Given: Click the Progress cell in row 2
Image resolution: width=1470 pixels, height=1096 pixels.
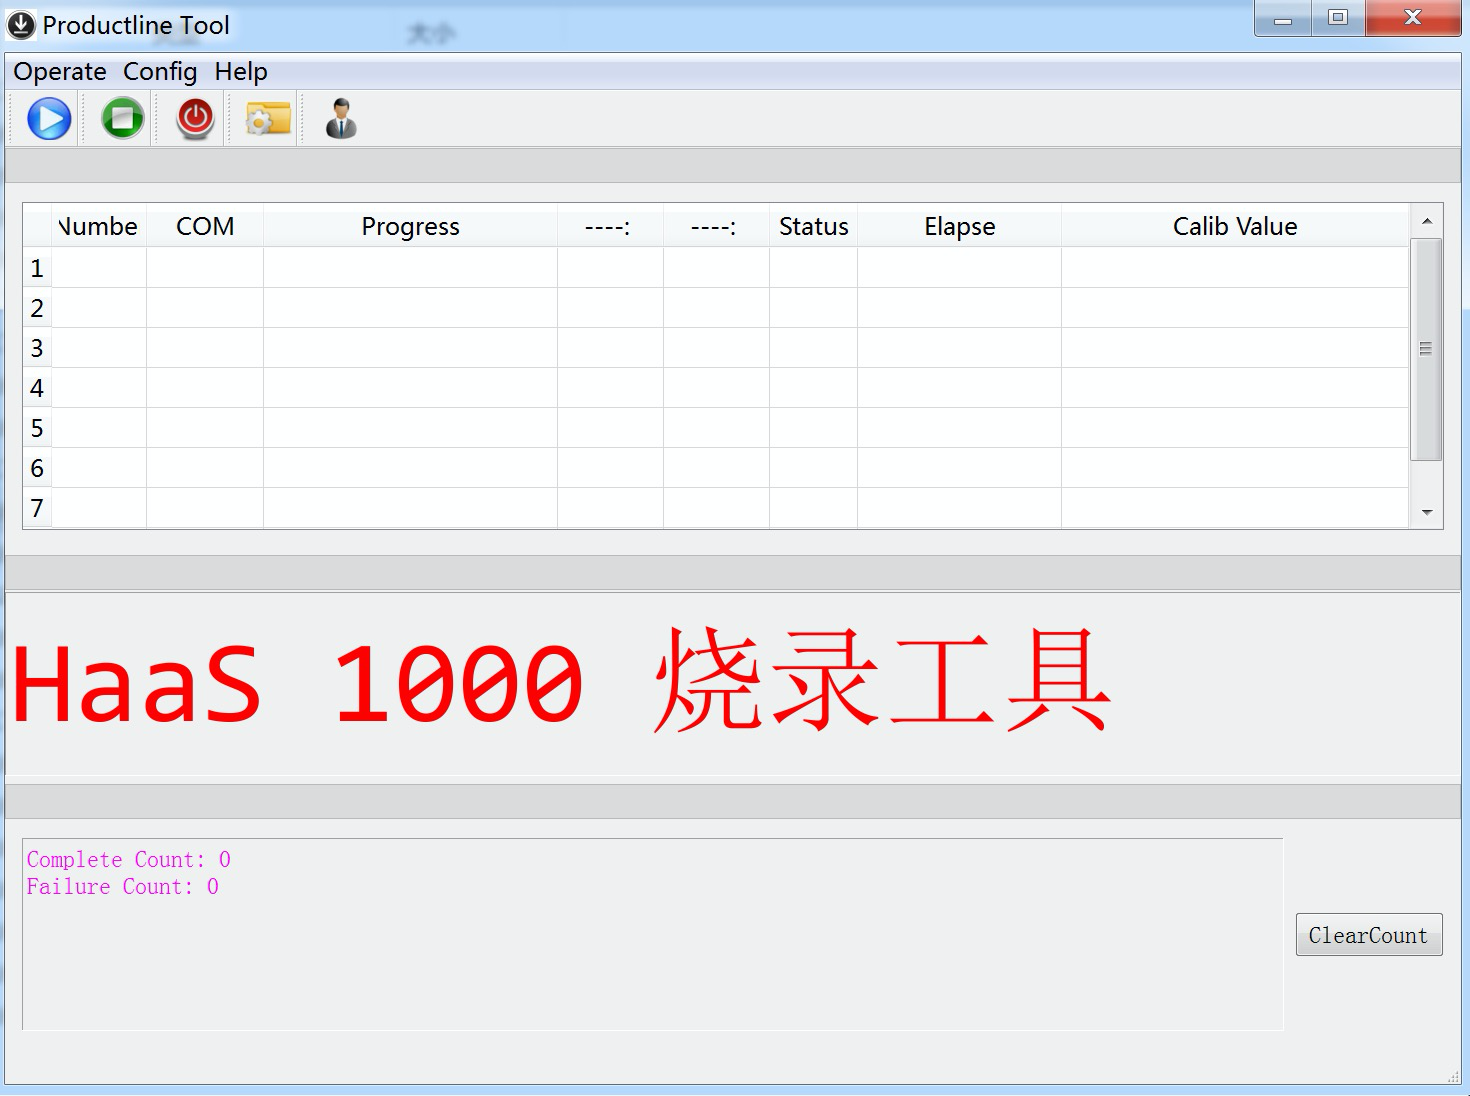Looking at the screenshot, I should click(410, 308).
